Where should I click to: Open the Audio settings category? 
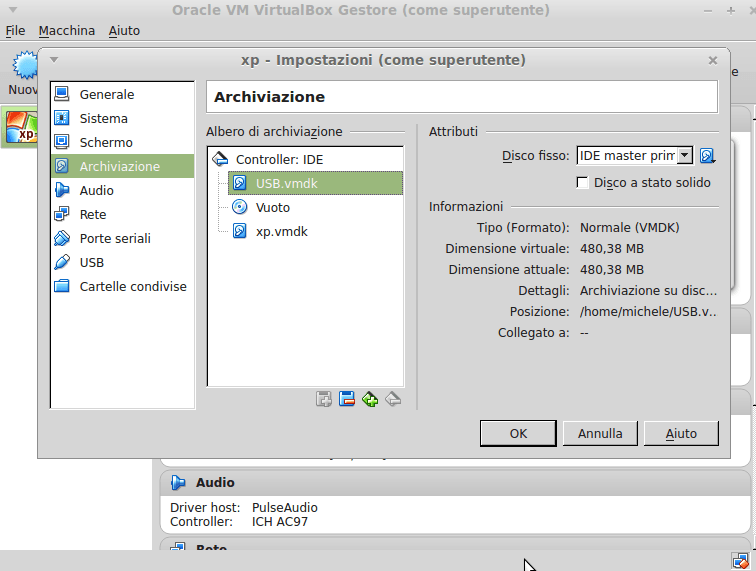pyautogui.click(x=122, y=190)
